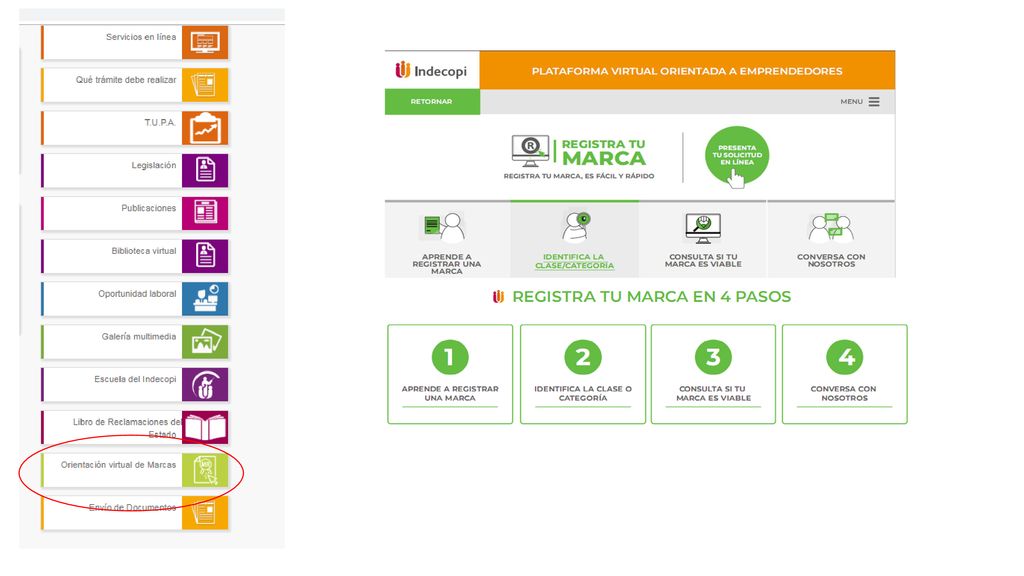Click the green circle number 1
Viewport: 1024px width, 576px height.
(450, 357)
